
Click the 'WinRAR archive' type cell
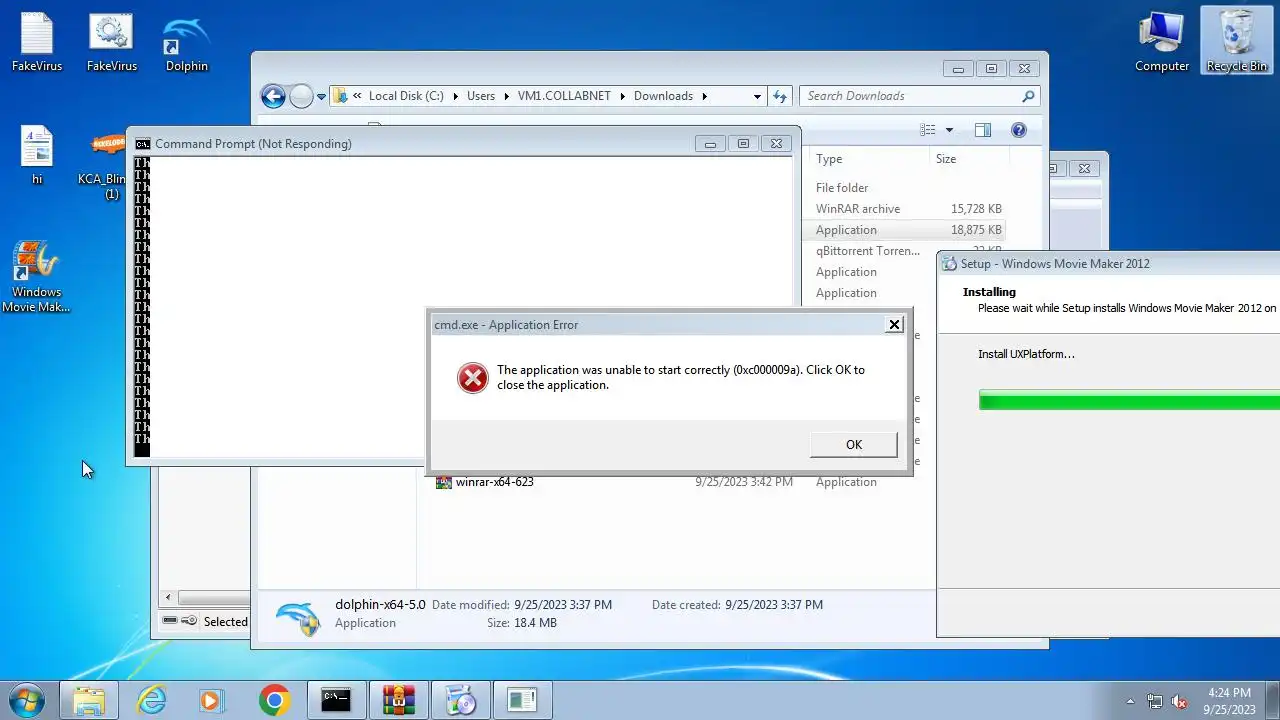click(858, 209)
